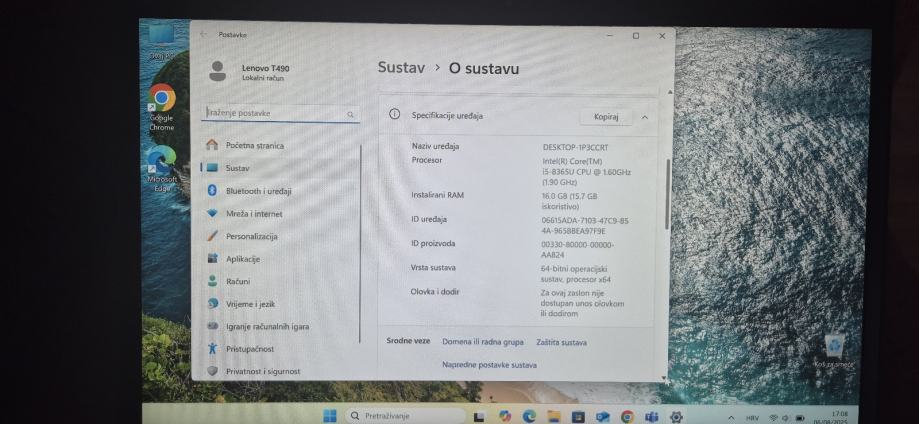Open Outlook from the taskbar

603,417
